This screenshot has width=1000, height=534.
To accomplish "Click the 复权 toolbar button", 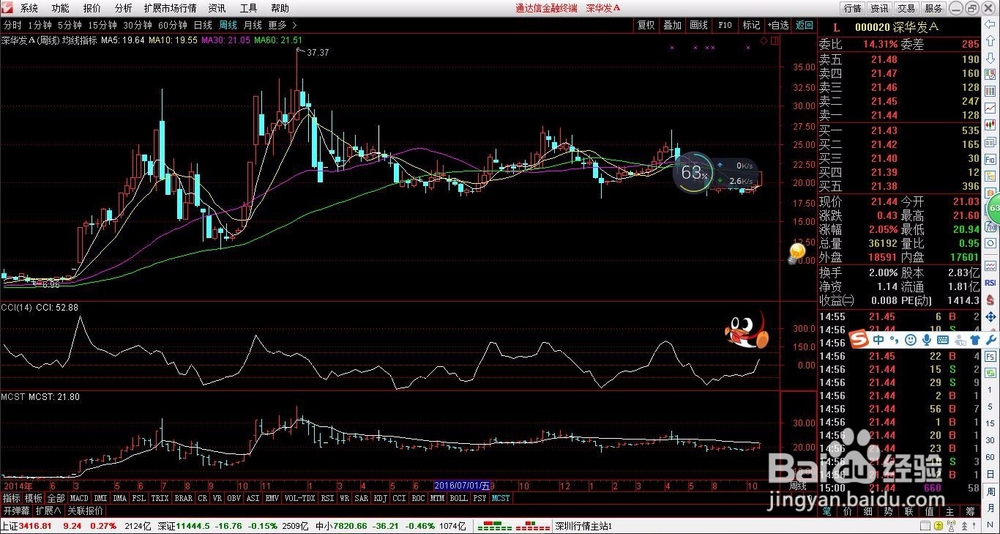I will coord(646,25).
